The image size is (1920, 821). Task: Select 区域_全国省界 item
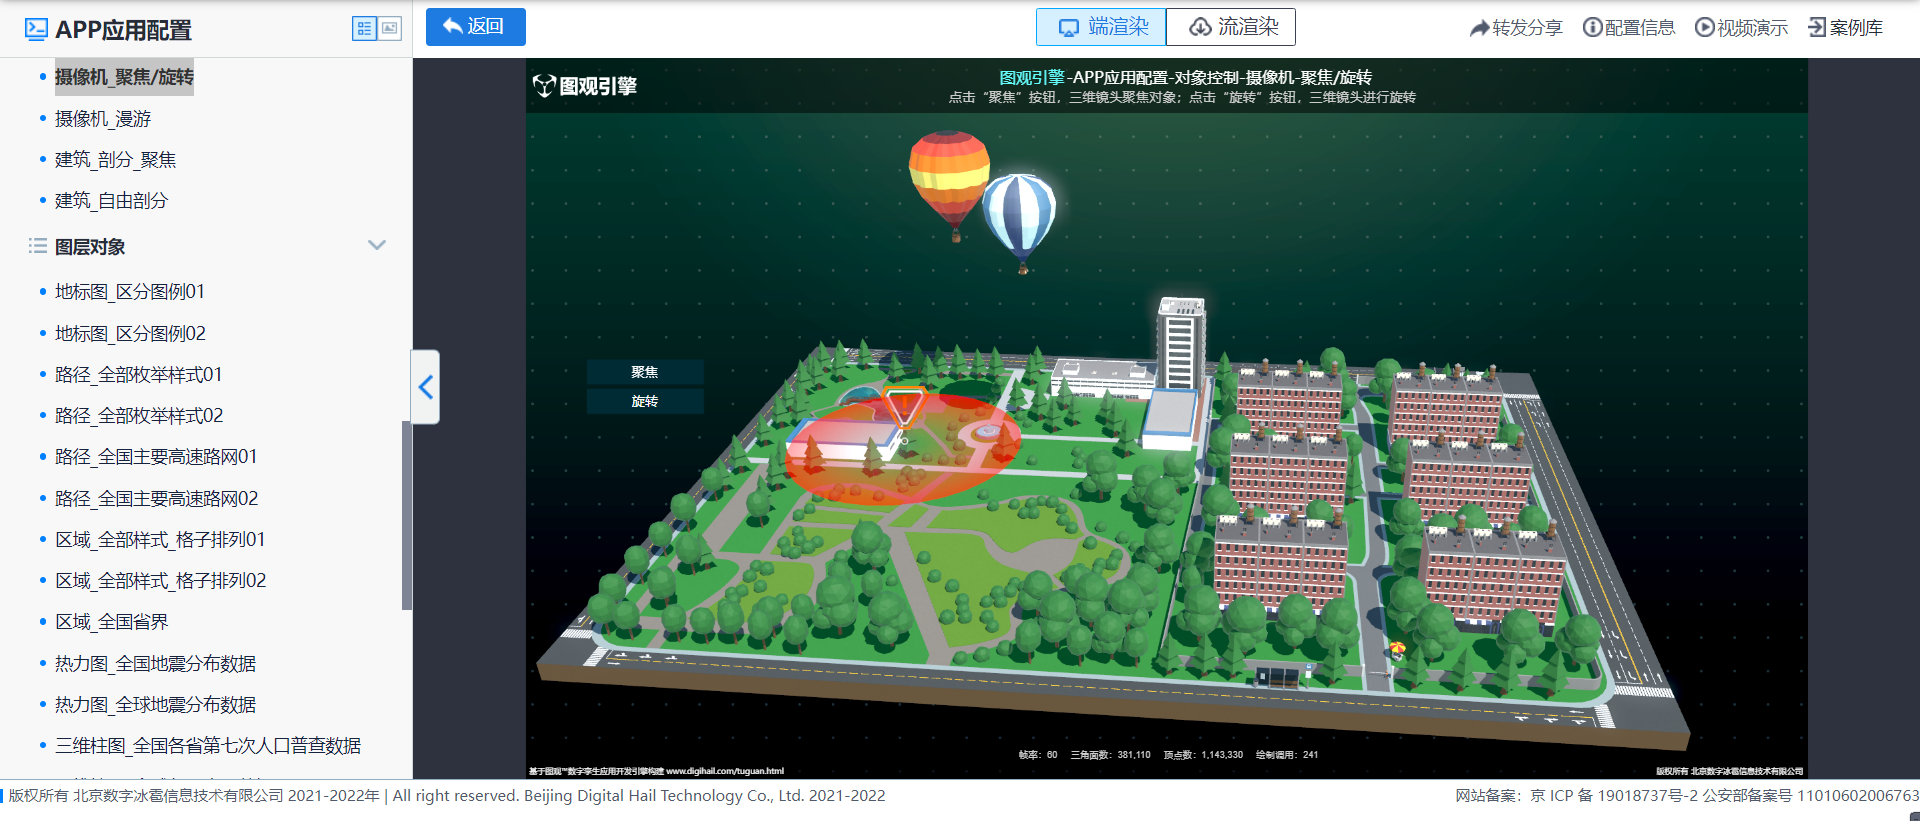click(111, 622)
